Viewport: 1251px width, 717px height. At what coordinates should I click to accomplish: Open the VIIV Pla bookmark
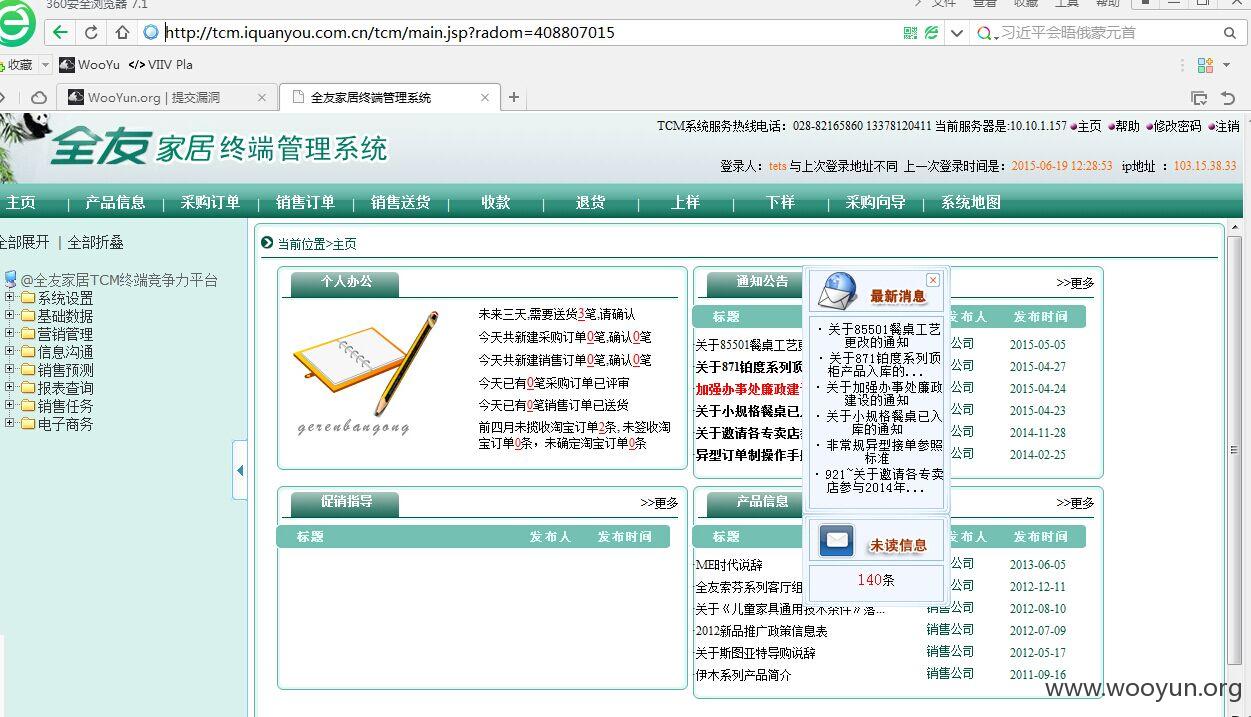click(x=161, y=65)
